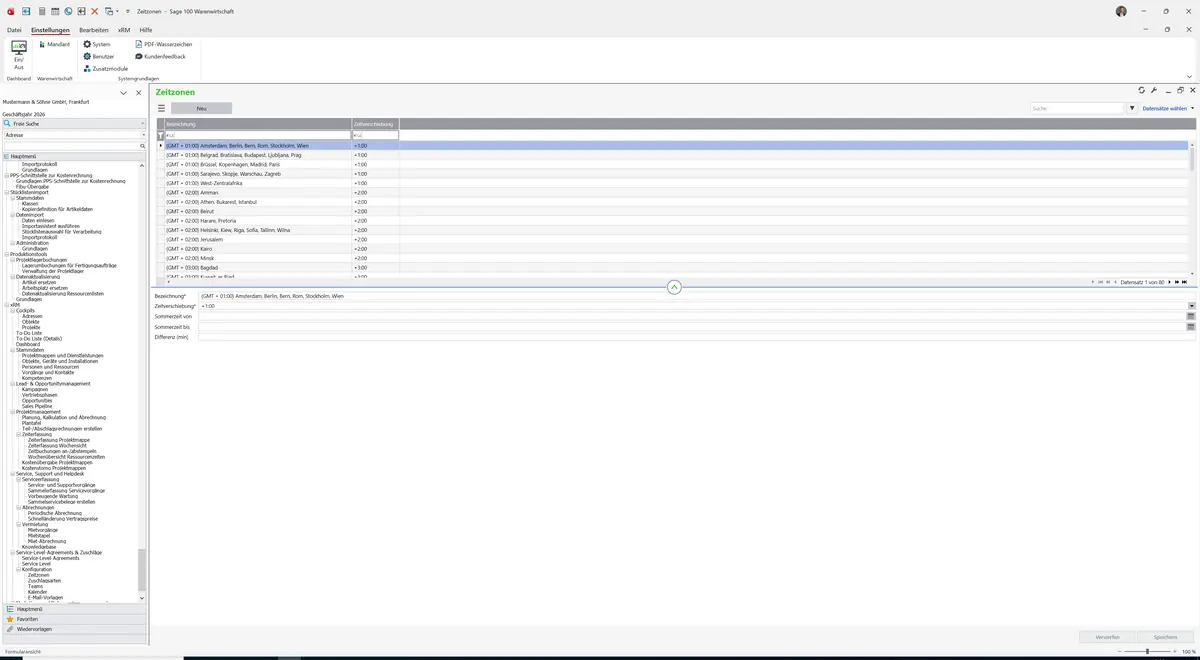Open Mandant settings in ribbon
The height and width of the screenshot is (660, 1200).
click(x=53, y=44)
